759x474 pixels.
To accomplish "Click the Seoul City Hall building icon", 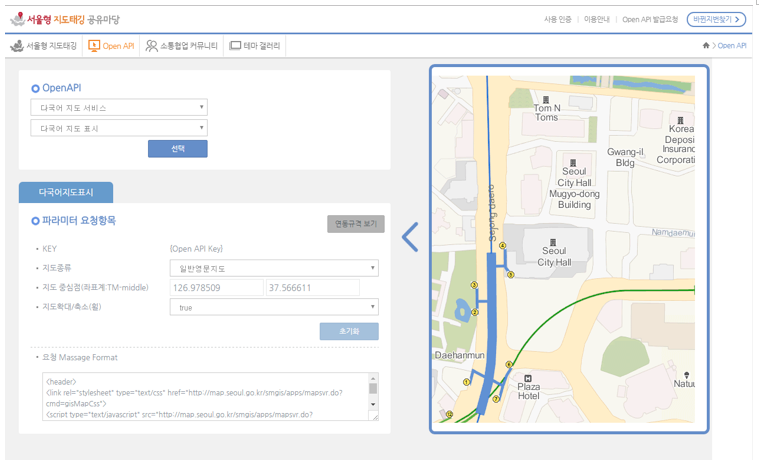I will 553,243.
